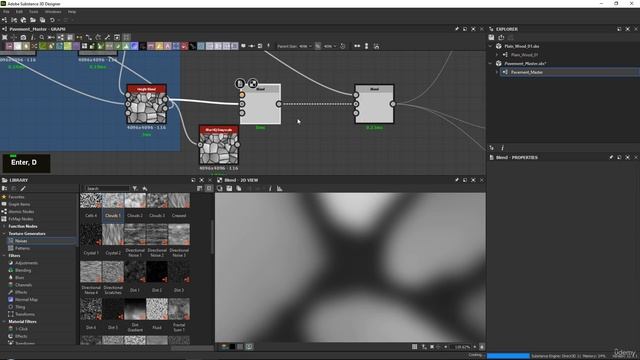Select the Noises library category
The image size is (640, 360).
[x=21, y=241]
